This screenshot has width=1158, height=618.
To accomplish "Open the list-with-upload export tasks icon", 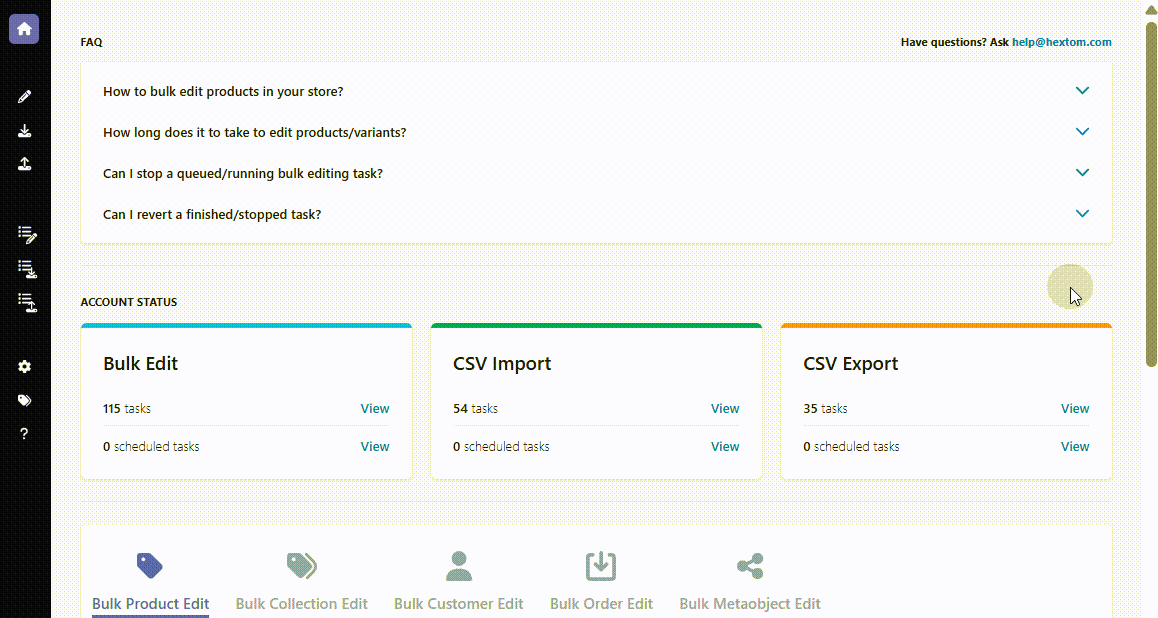I will 27,302.
